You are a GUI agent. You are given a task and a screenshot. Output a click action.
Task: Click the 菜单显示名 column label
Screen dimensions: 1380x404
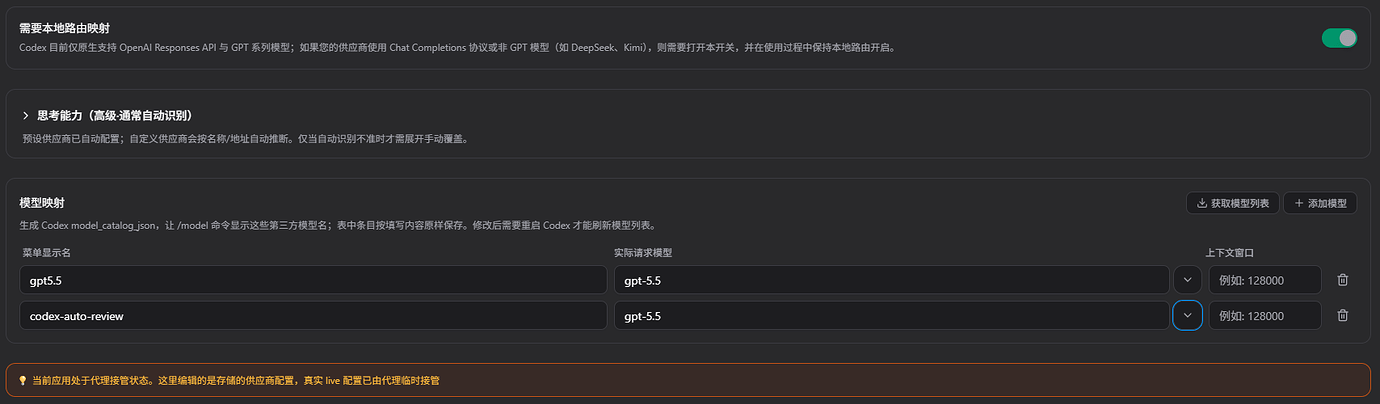pos(46,252)
